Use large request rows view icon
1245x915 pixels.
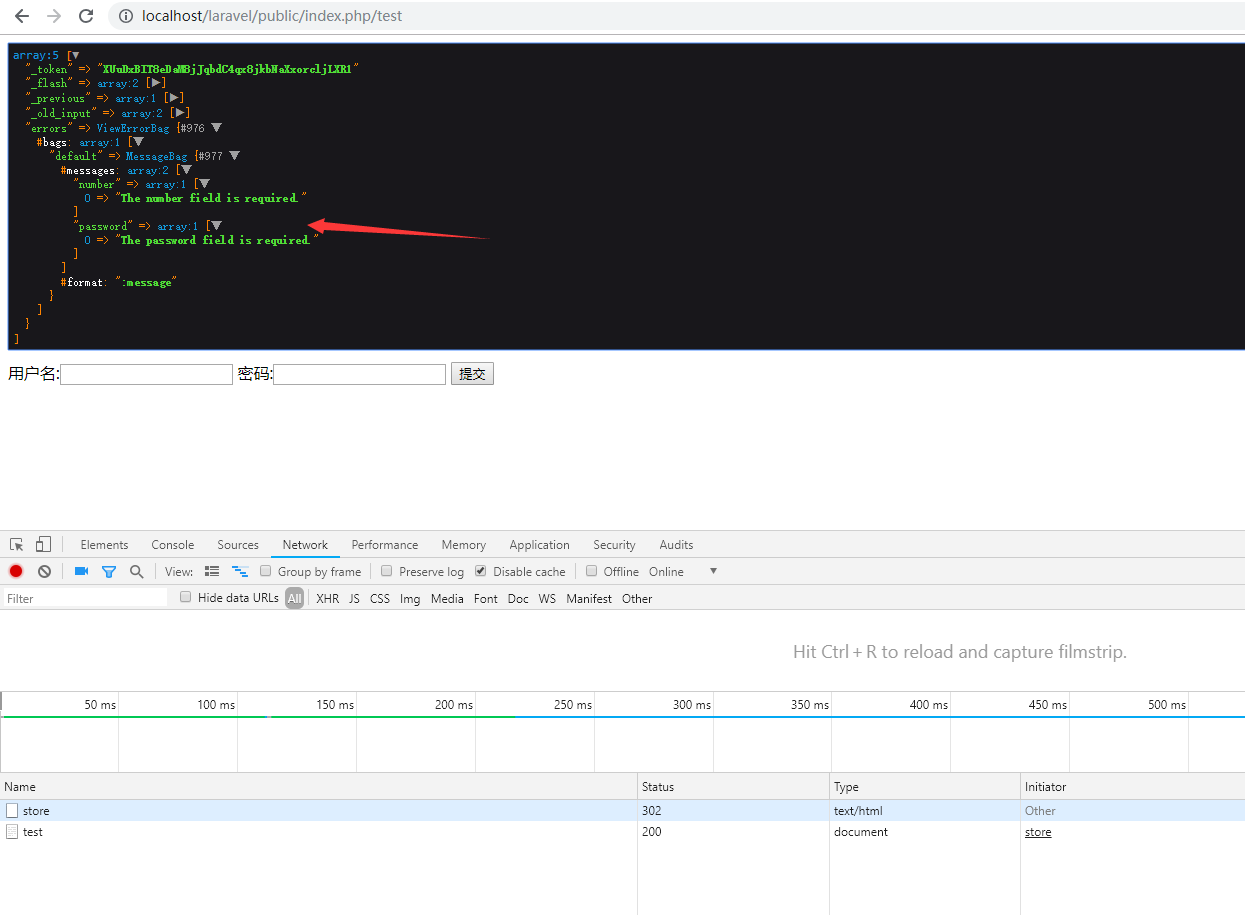click(x=212, y=571)
